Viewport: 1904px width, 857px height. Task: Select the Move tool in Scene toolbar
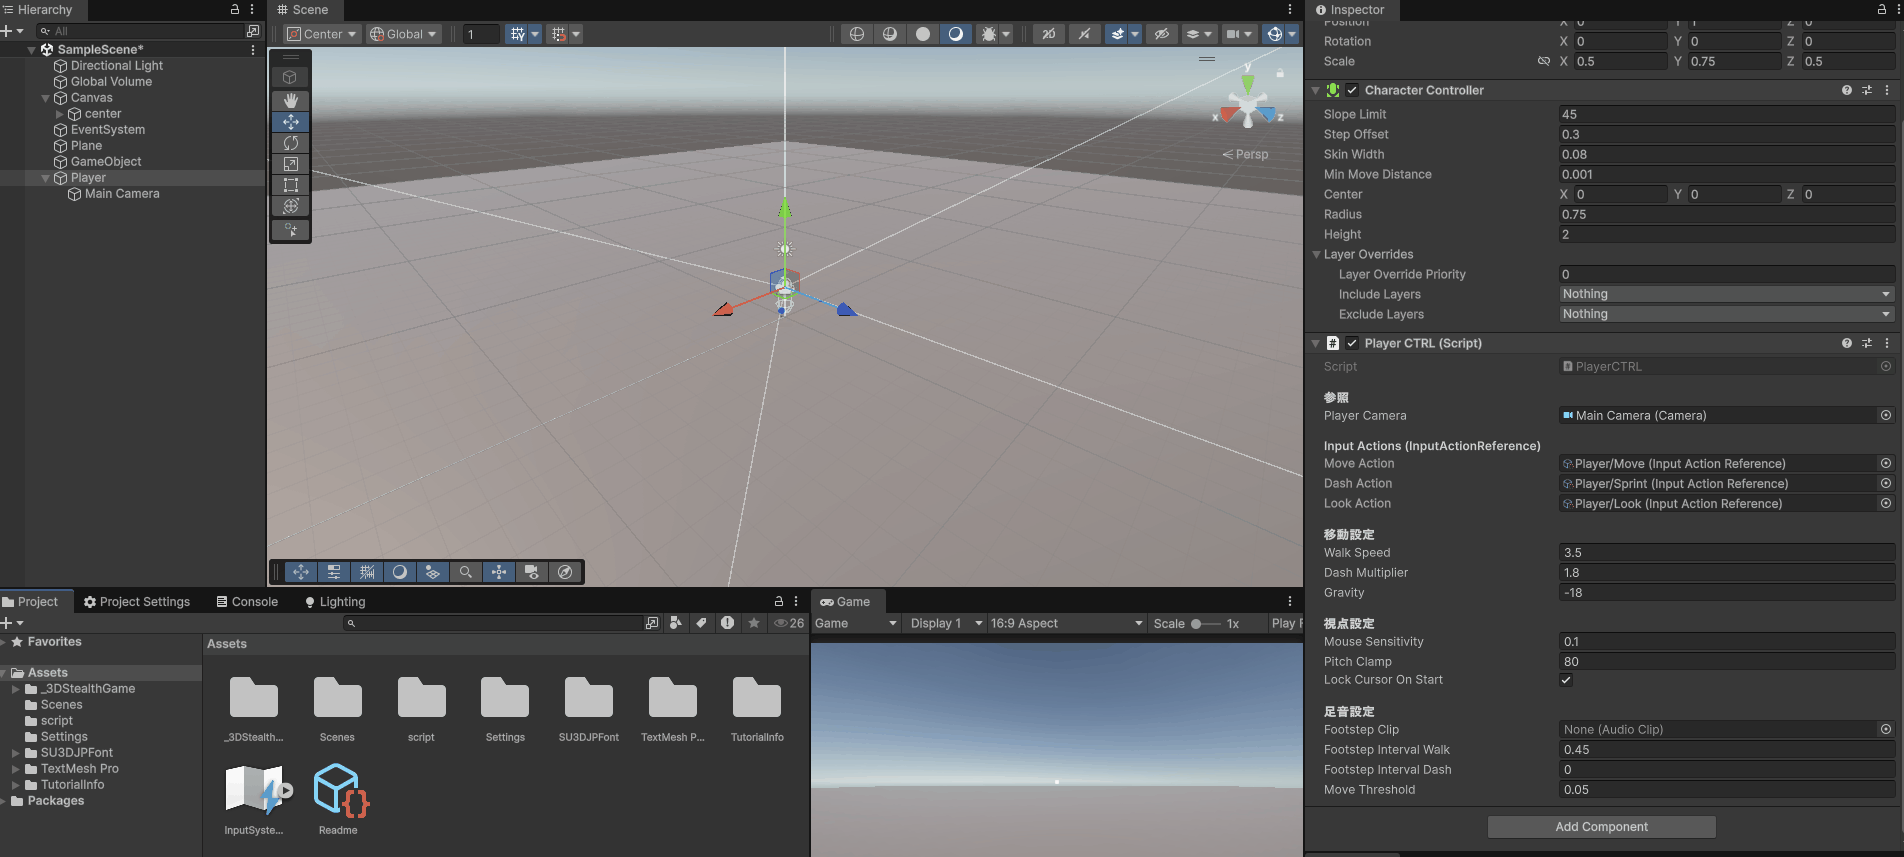tap(291, 122)
